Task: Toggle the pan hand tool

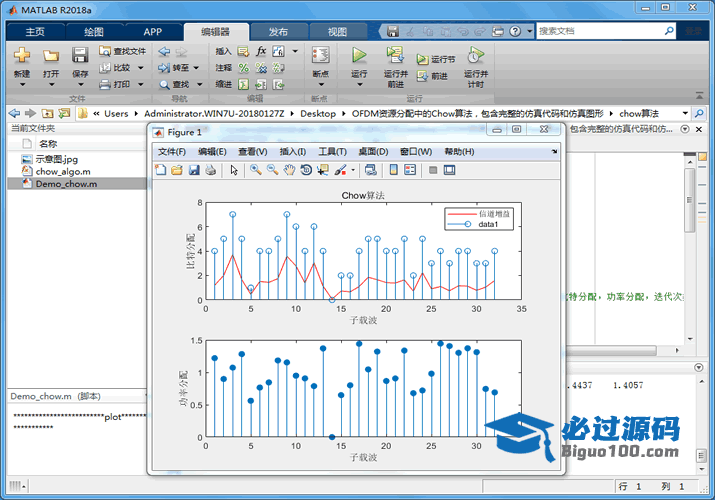Action: pos(289,170)
